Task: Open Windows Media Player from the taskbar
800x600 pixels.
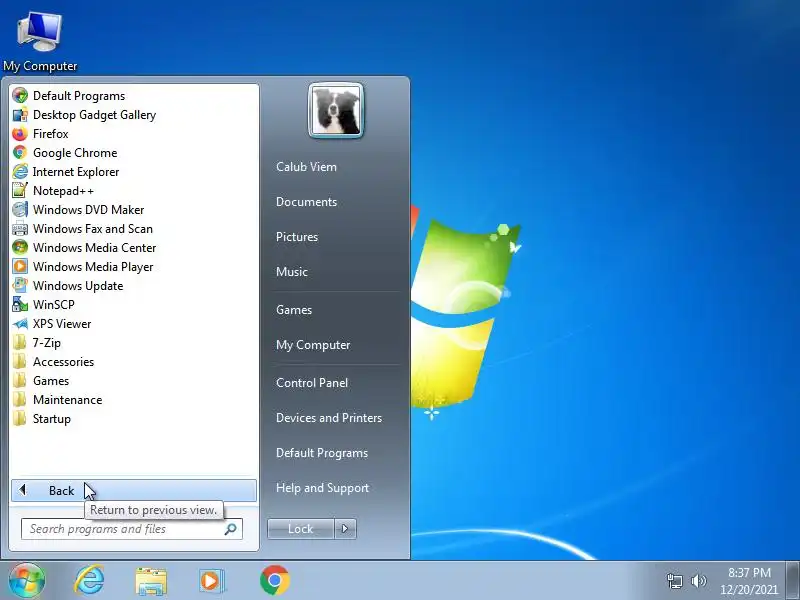Action: click(x=211, y=581)
